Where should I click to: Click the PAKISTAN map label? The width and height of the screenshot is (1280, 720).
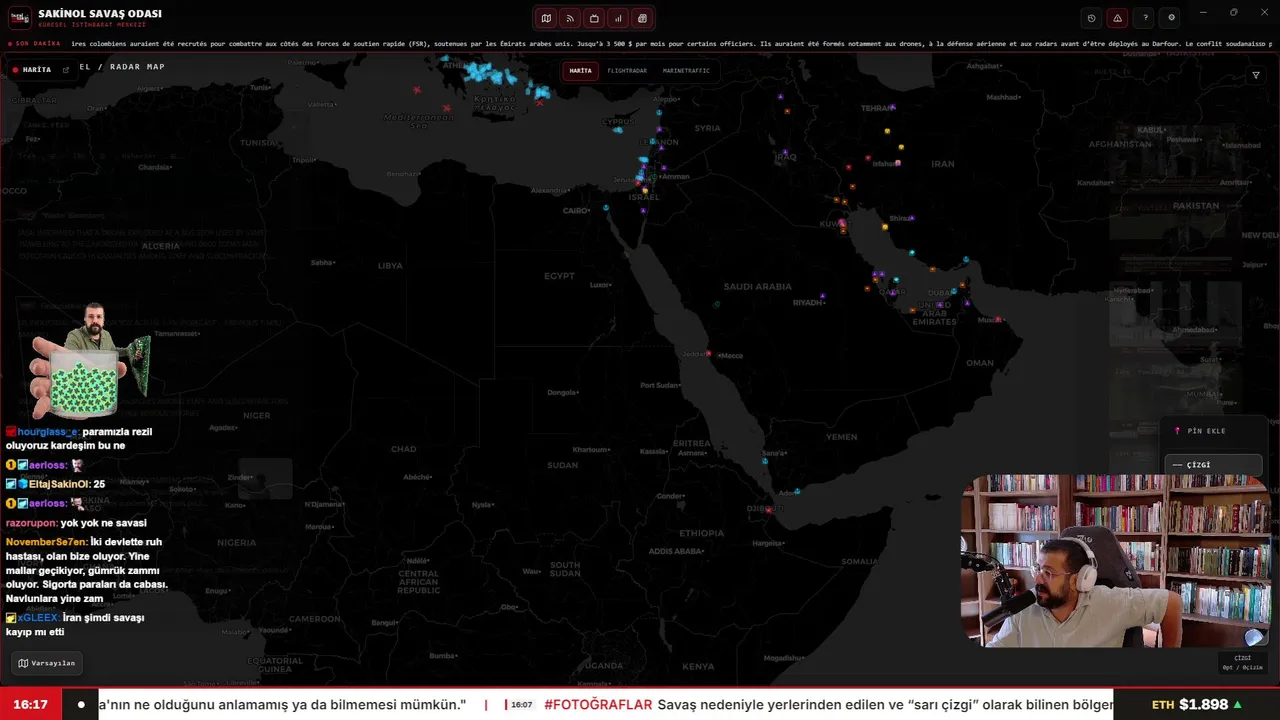[x=1196, y=206]
